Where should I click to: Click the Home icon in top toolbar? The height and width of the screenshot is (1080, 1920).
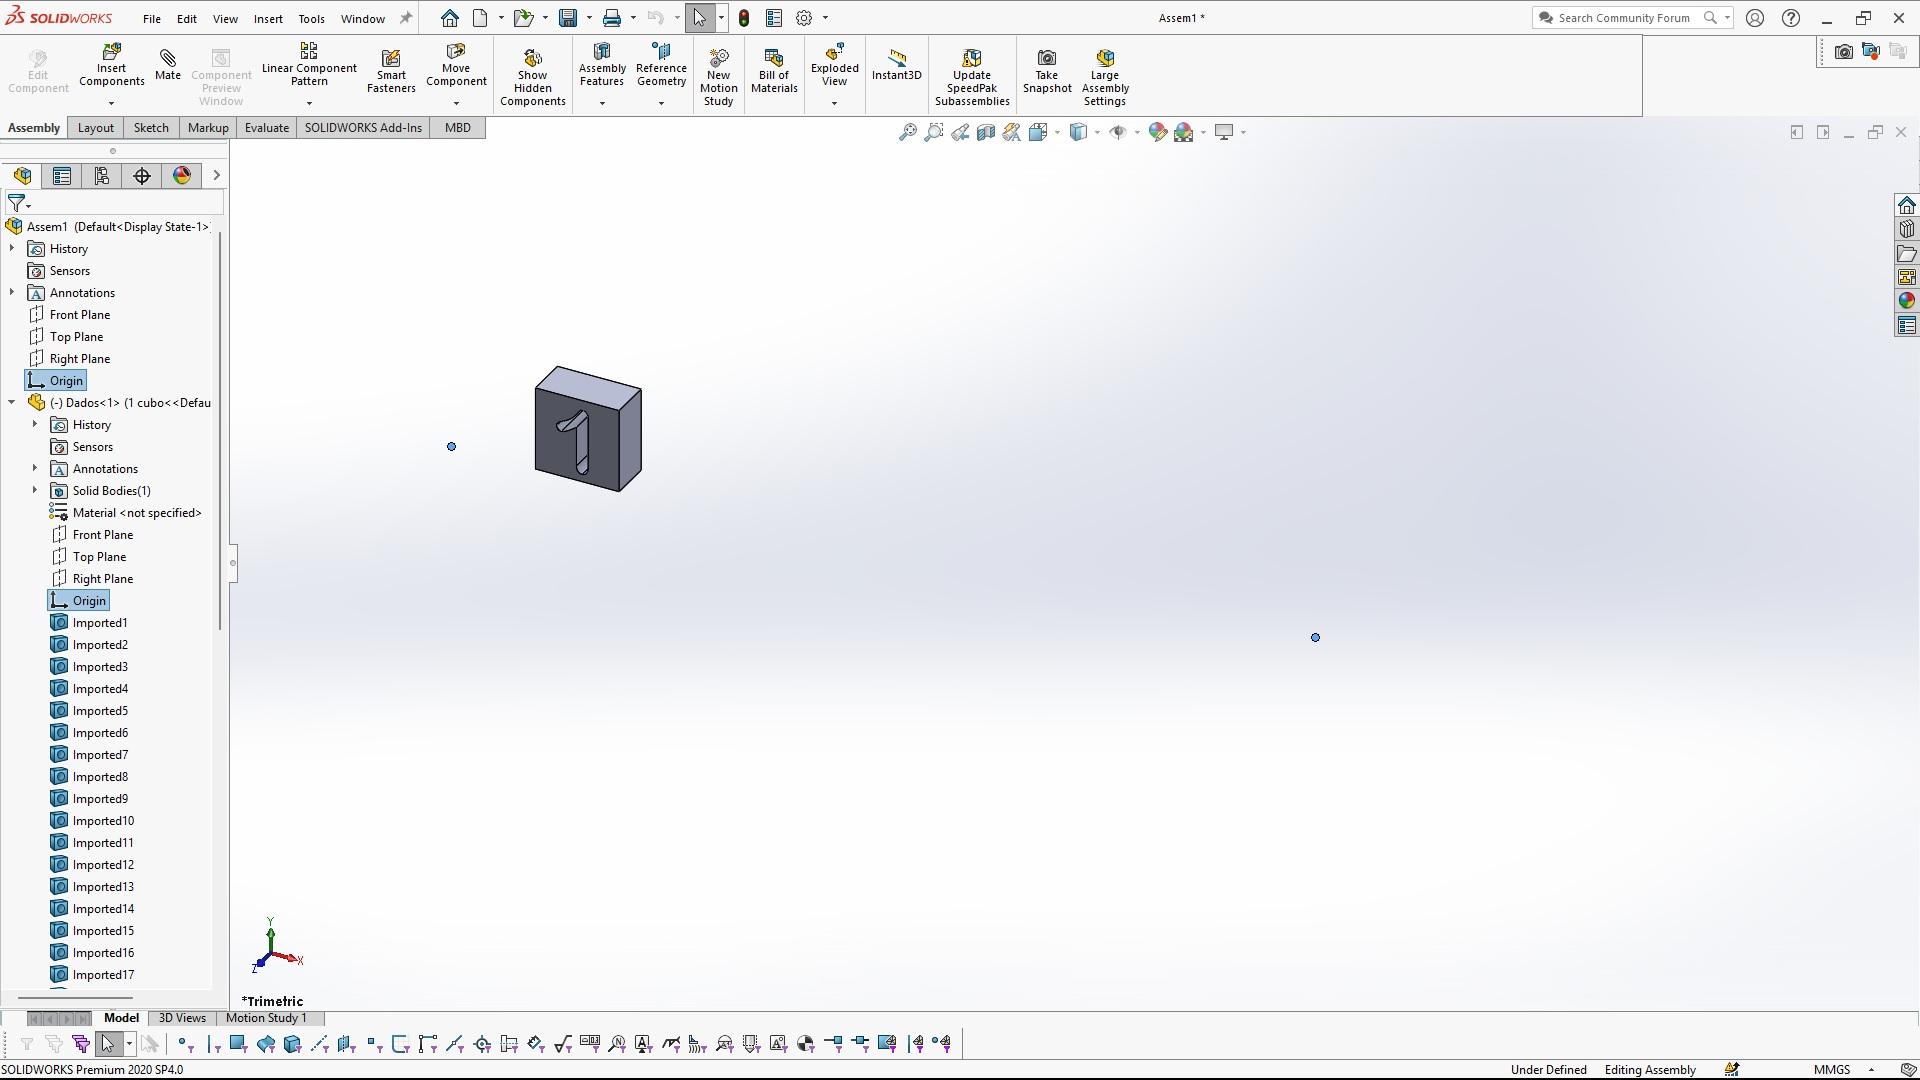[x=450, y=18]
